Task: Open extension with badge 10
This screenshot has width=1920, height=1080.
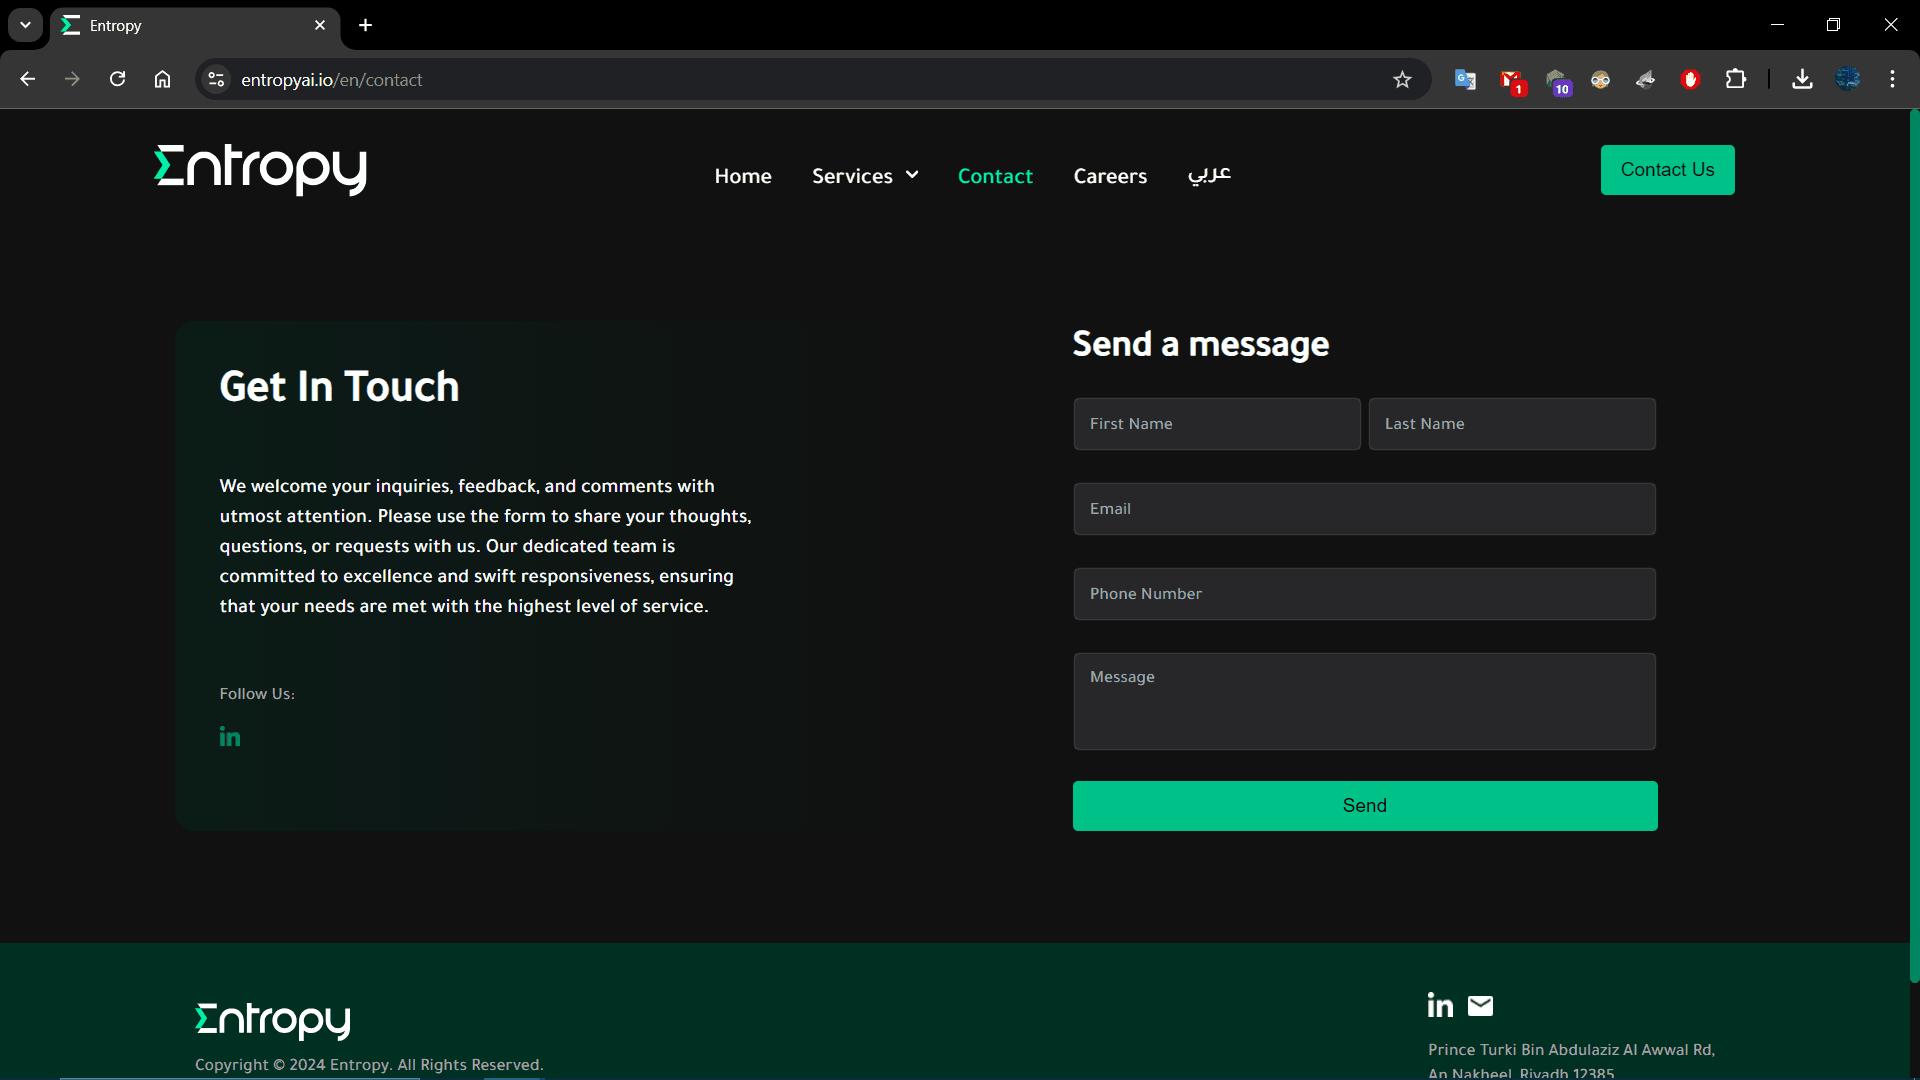Action: click(x=1557, y=81)
